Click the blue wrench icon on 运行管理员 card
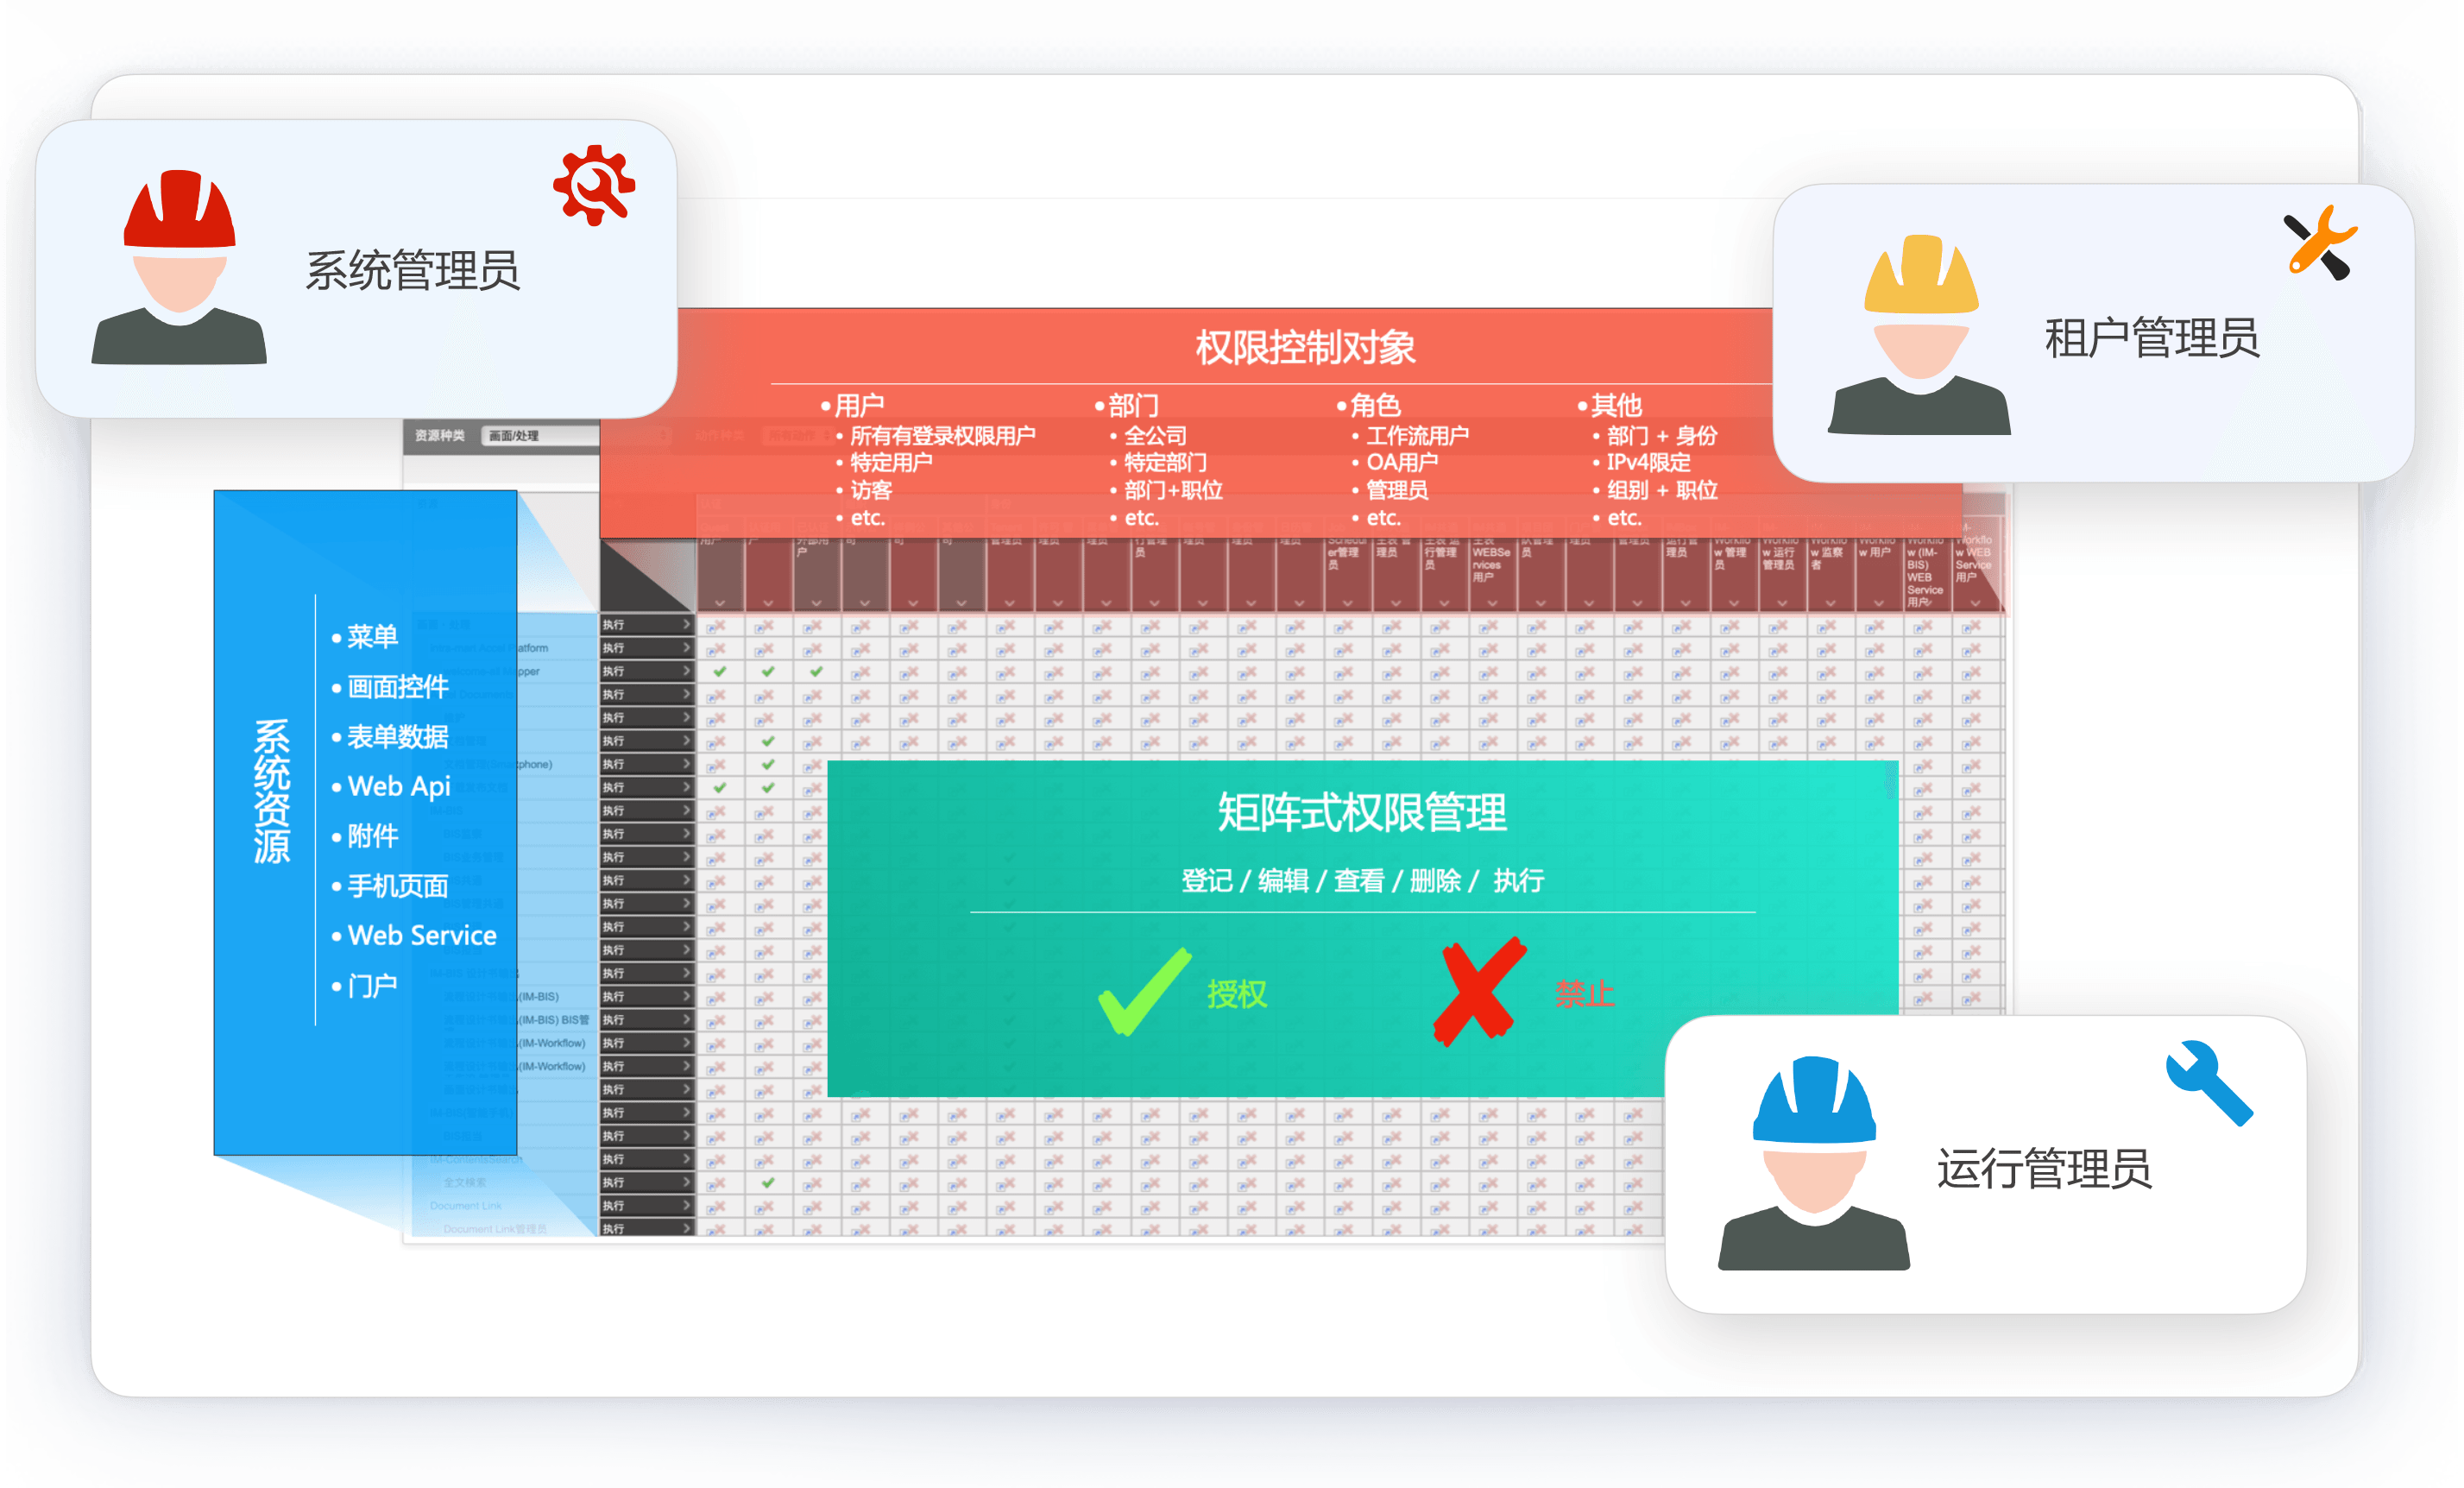 pos(2209,1083)
